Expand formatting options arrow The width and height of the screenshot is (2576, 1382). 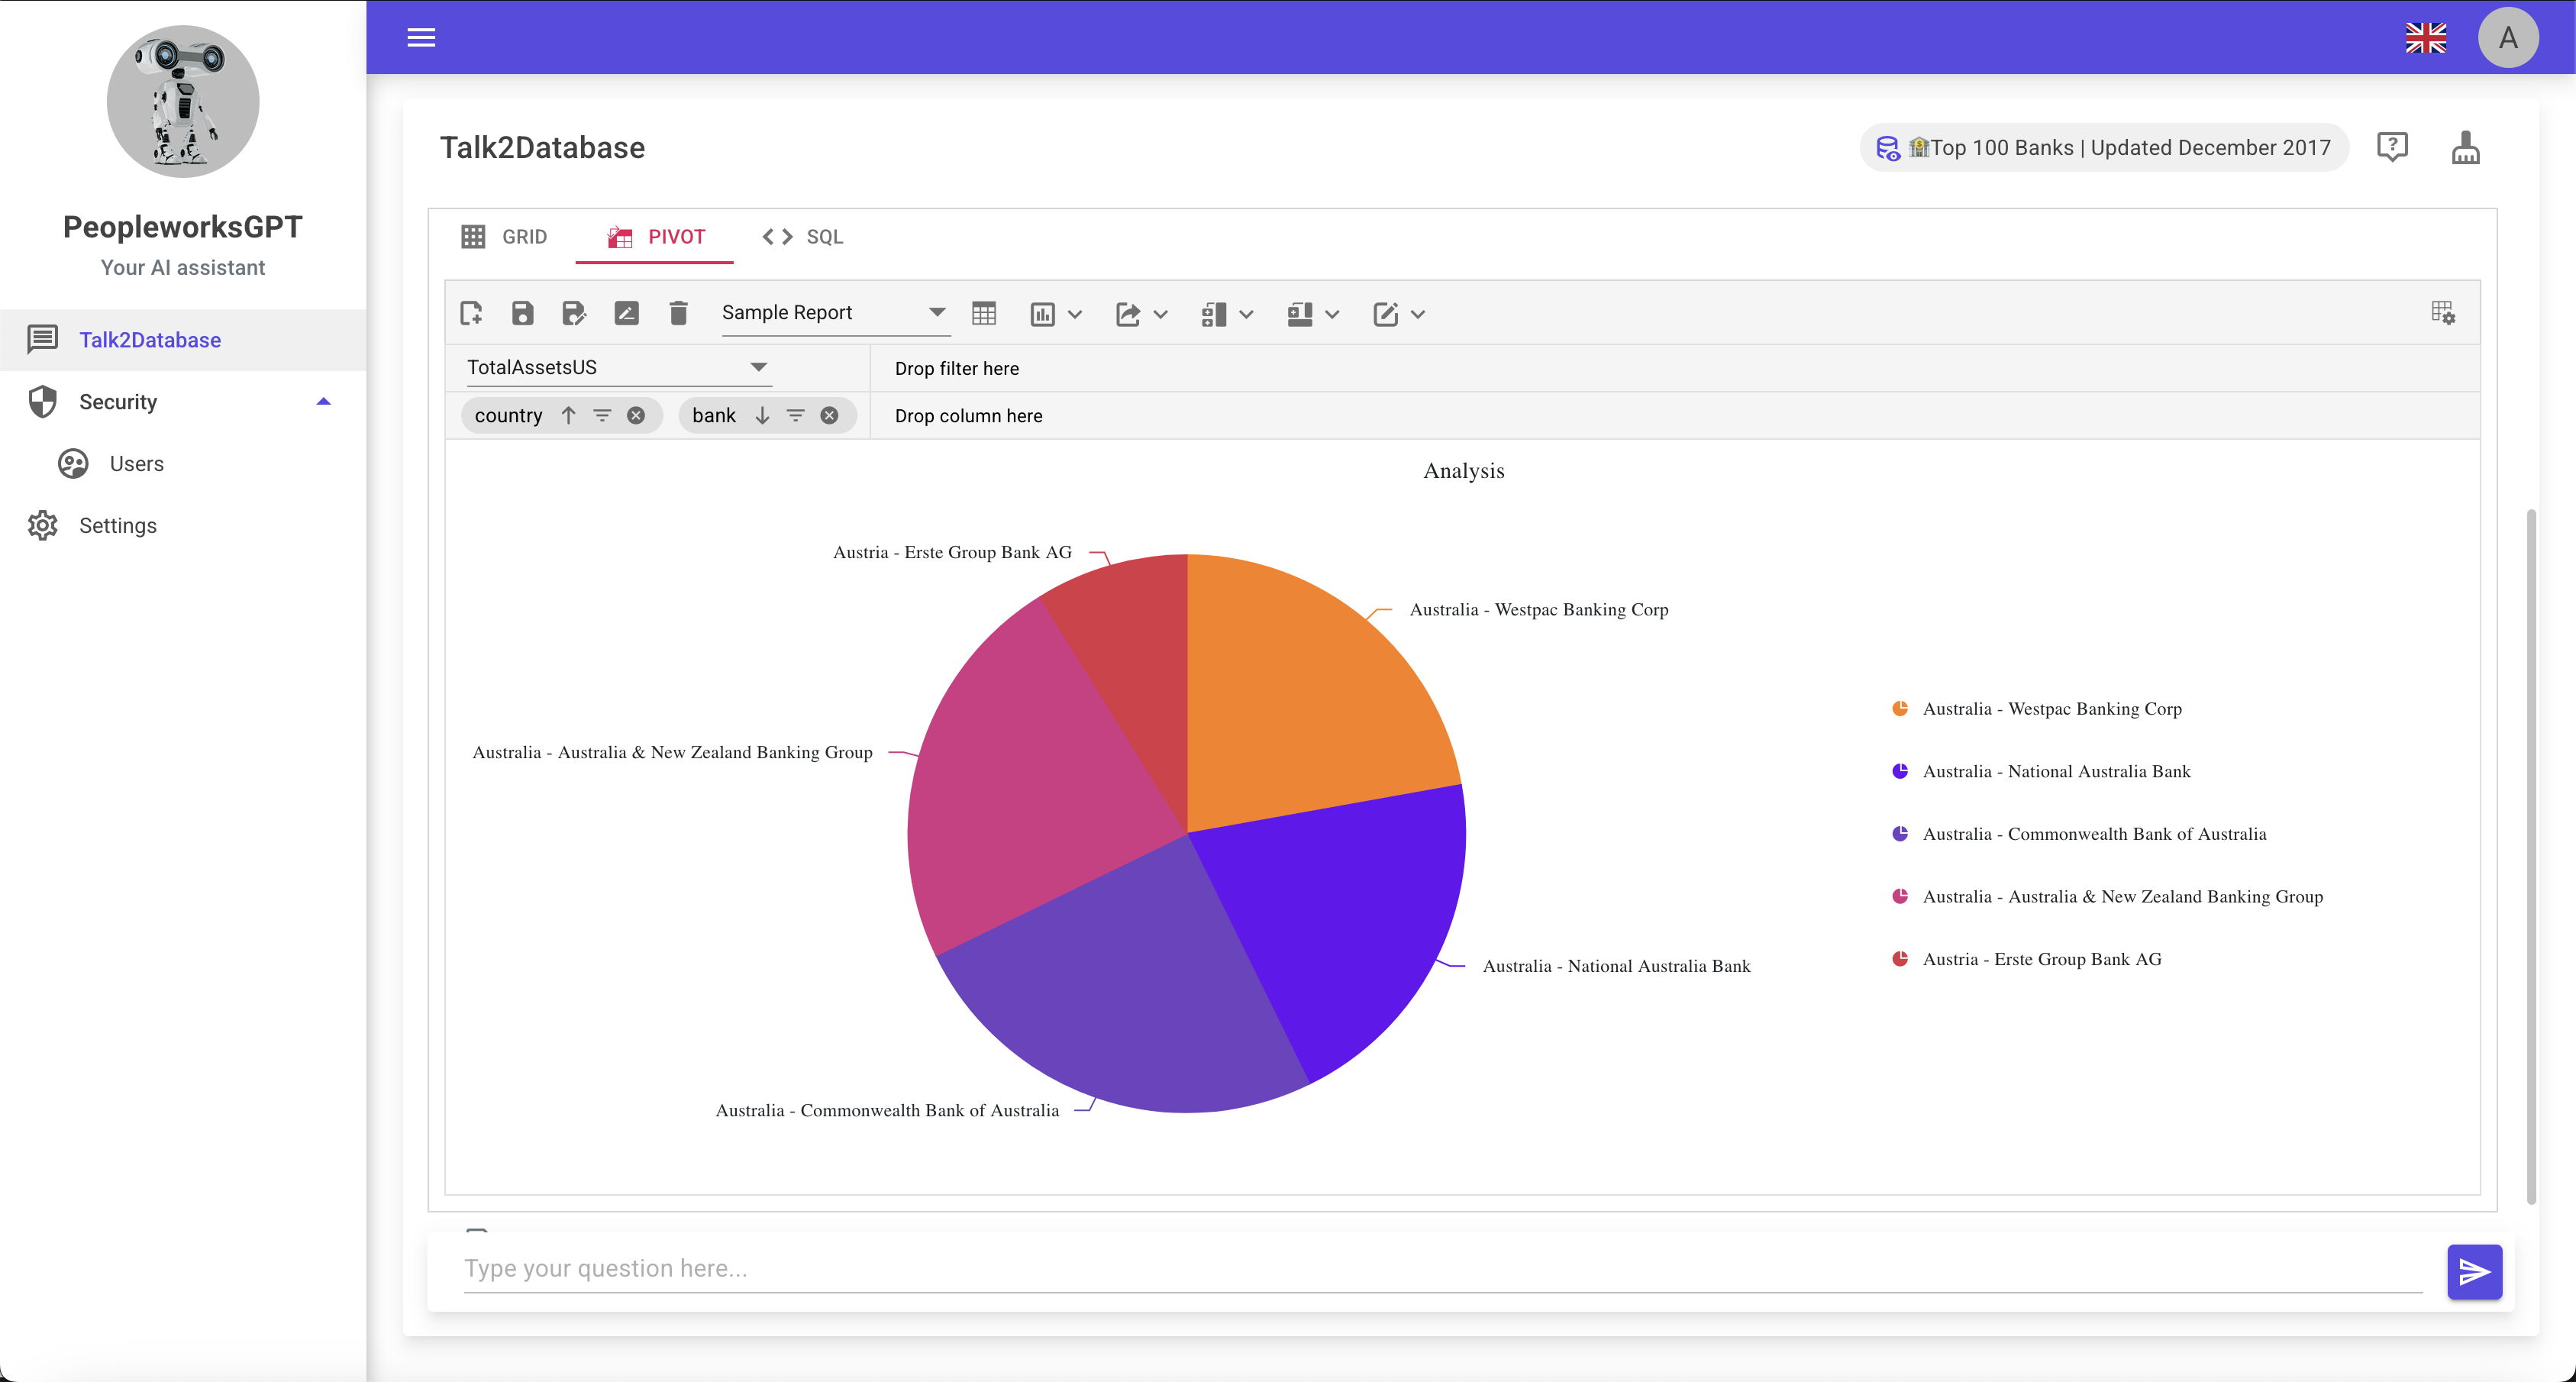point(1418,315)
